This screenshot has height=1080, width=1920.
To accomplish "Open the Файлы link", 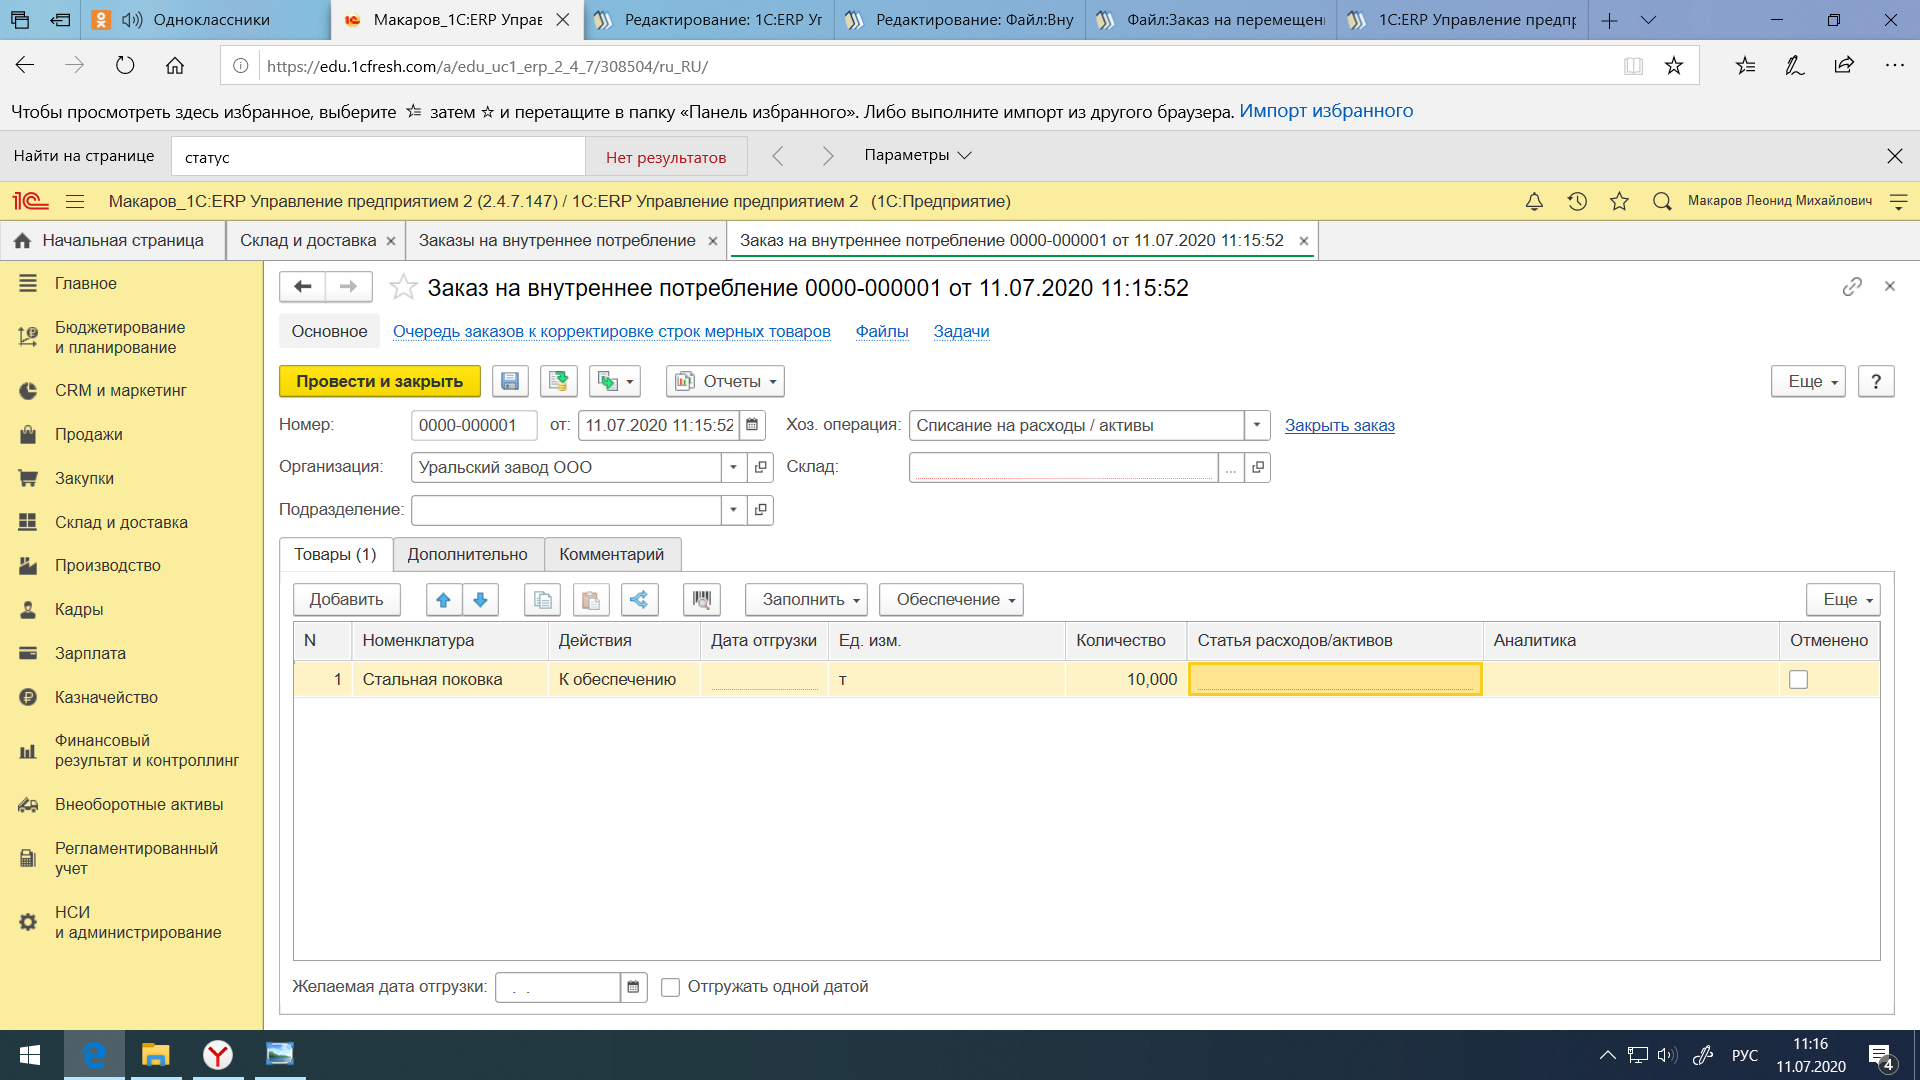I will coord(882,331).
